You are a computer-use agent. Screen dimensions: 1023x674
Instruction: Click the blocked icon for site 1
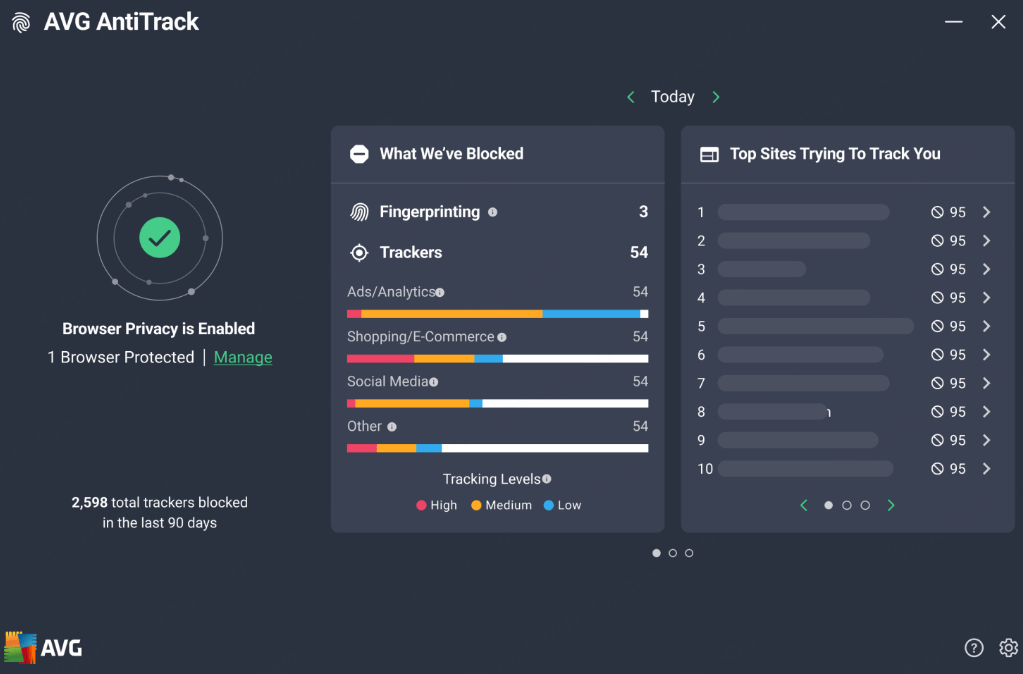click(x=938, y=212)
